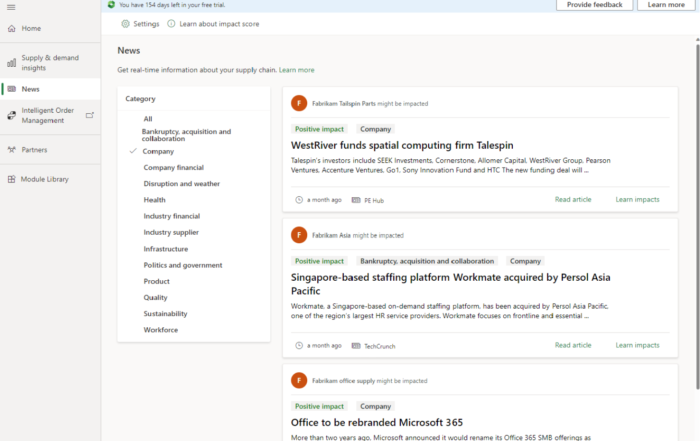Learn impacts for Workmate acquisition article
The width and height of the screenshot is (700, 441).
coord(637,345)
